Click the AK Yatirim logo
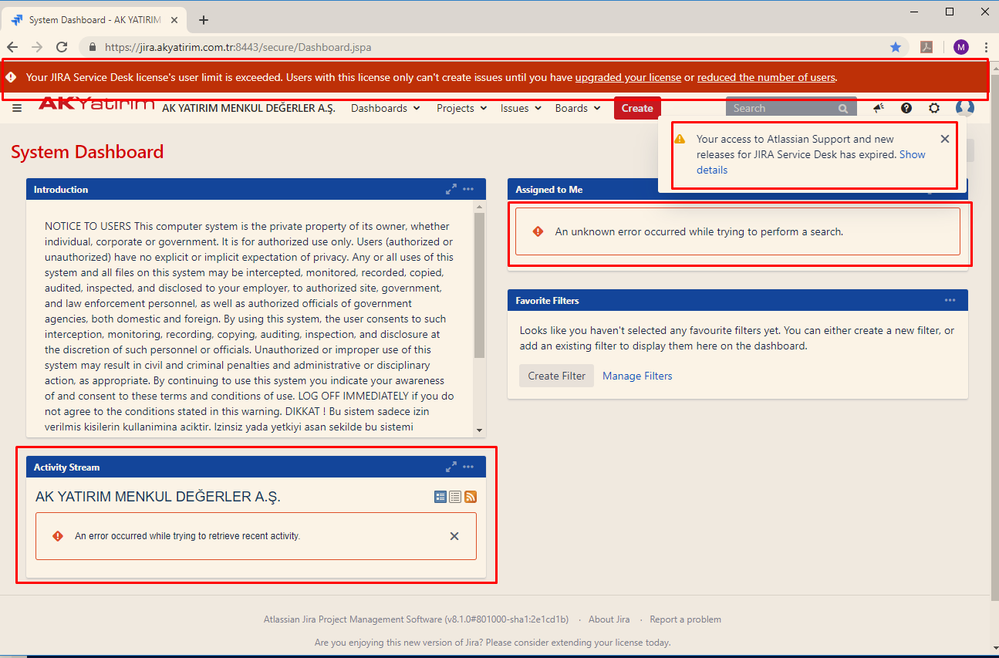Viewport: 999px width, 658px height. 96,104
